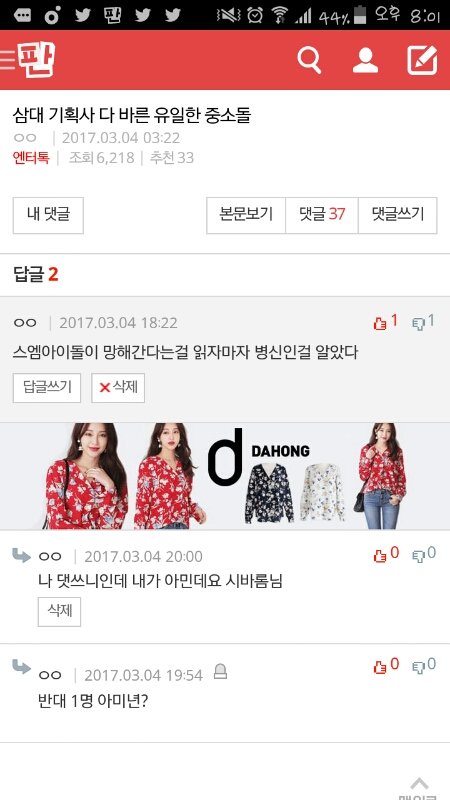Downvote the 19:54 reply

(424, 665)
